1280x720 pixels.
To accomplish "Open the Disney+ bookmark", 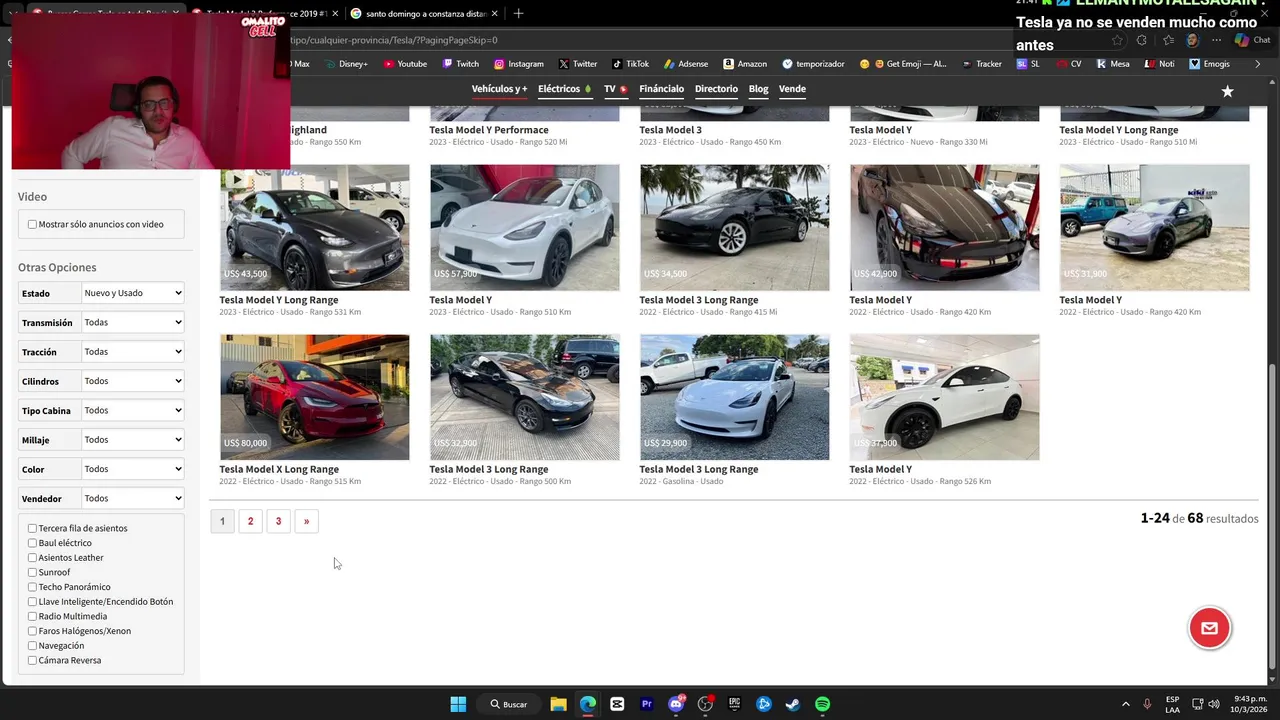I will [x=345, y=64].
